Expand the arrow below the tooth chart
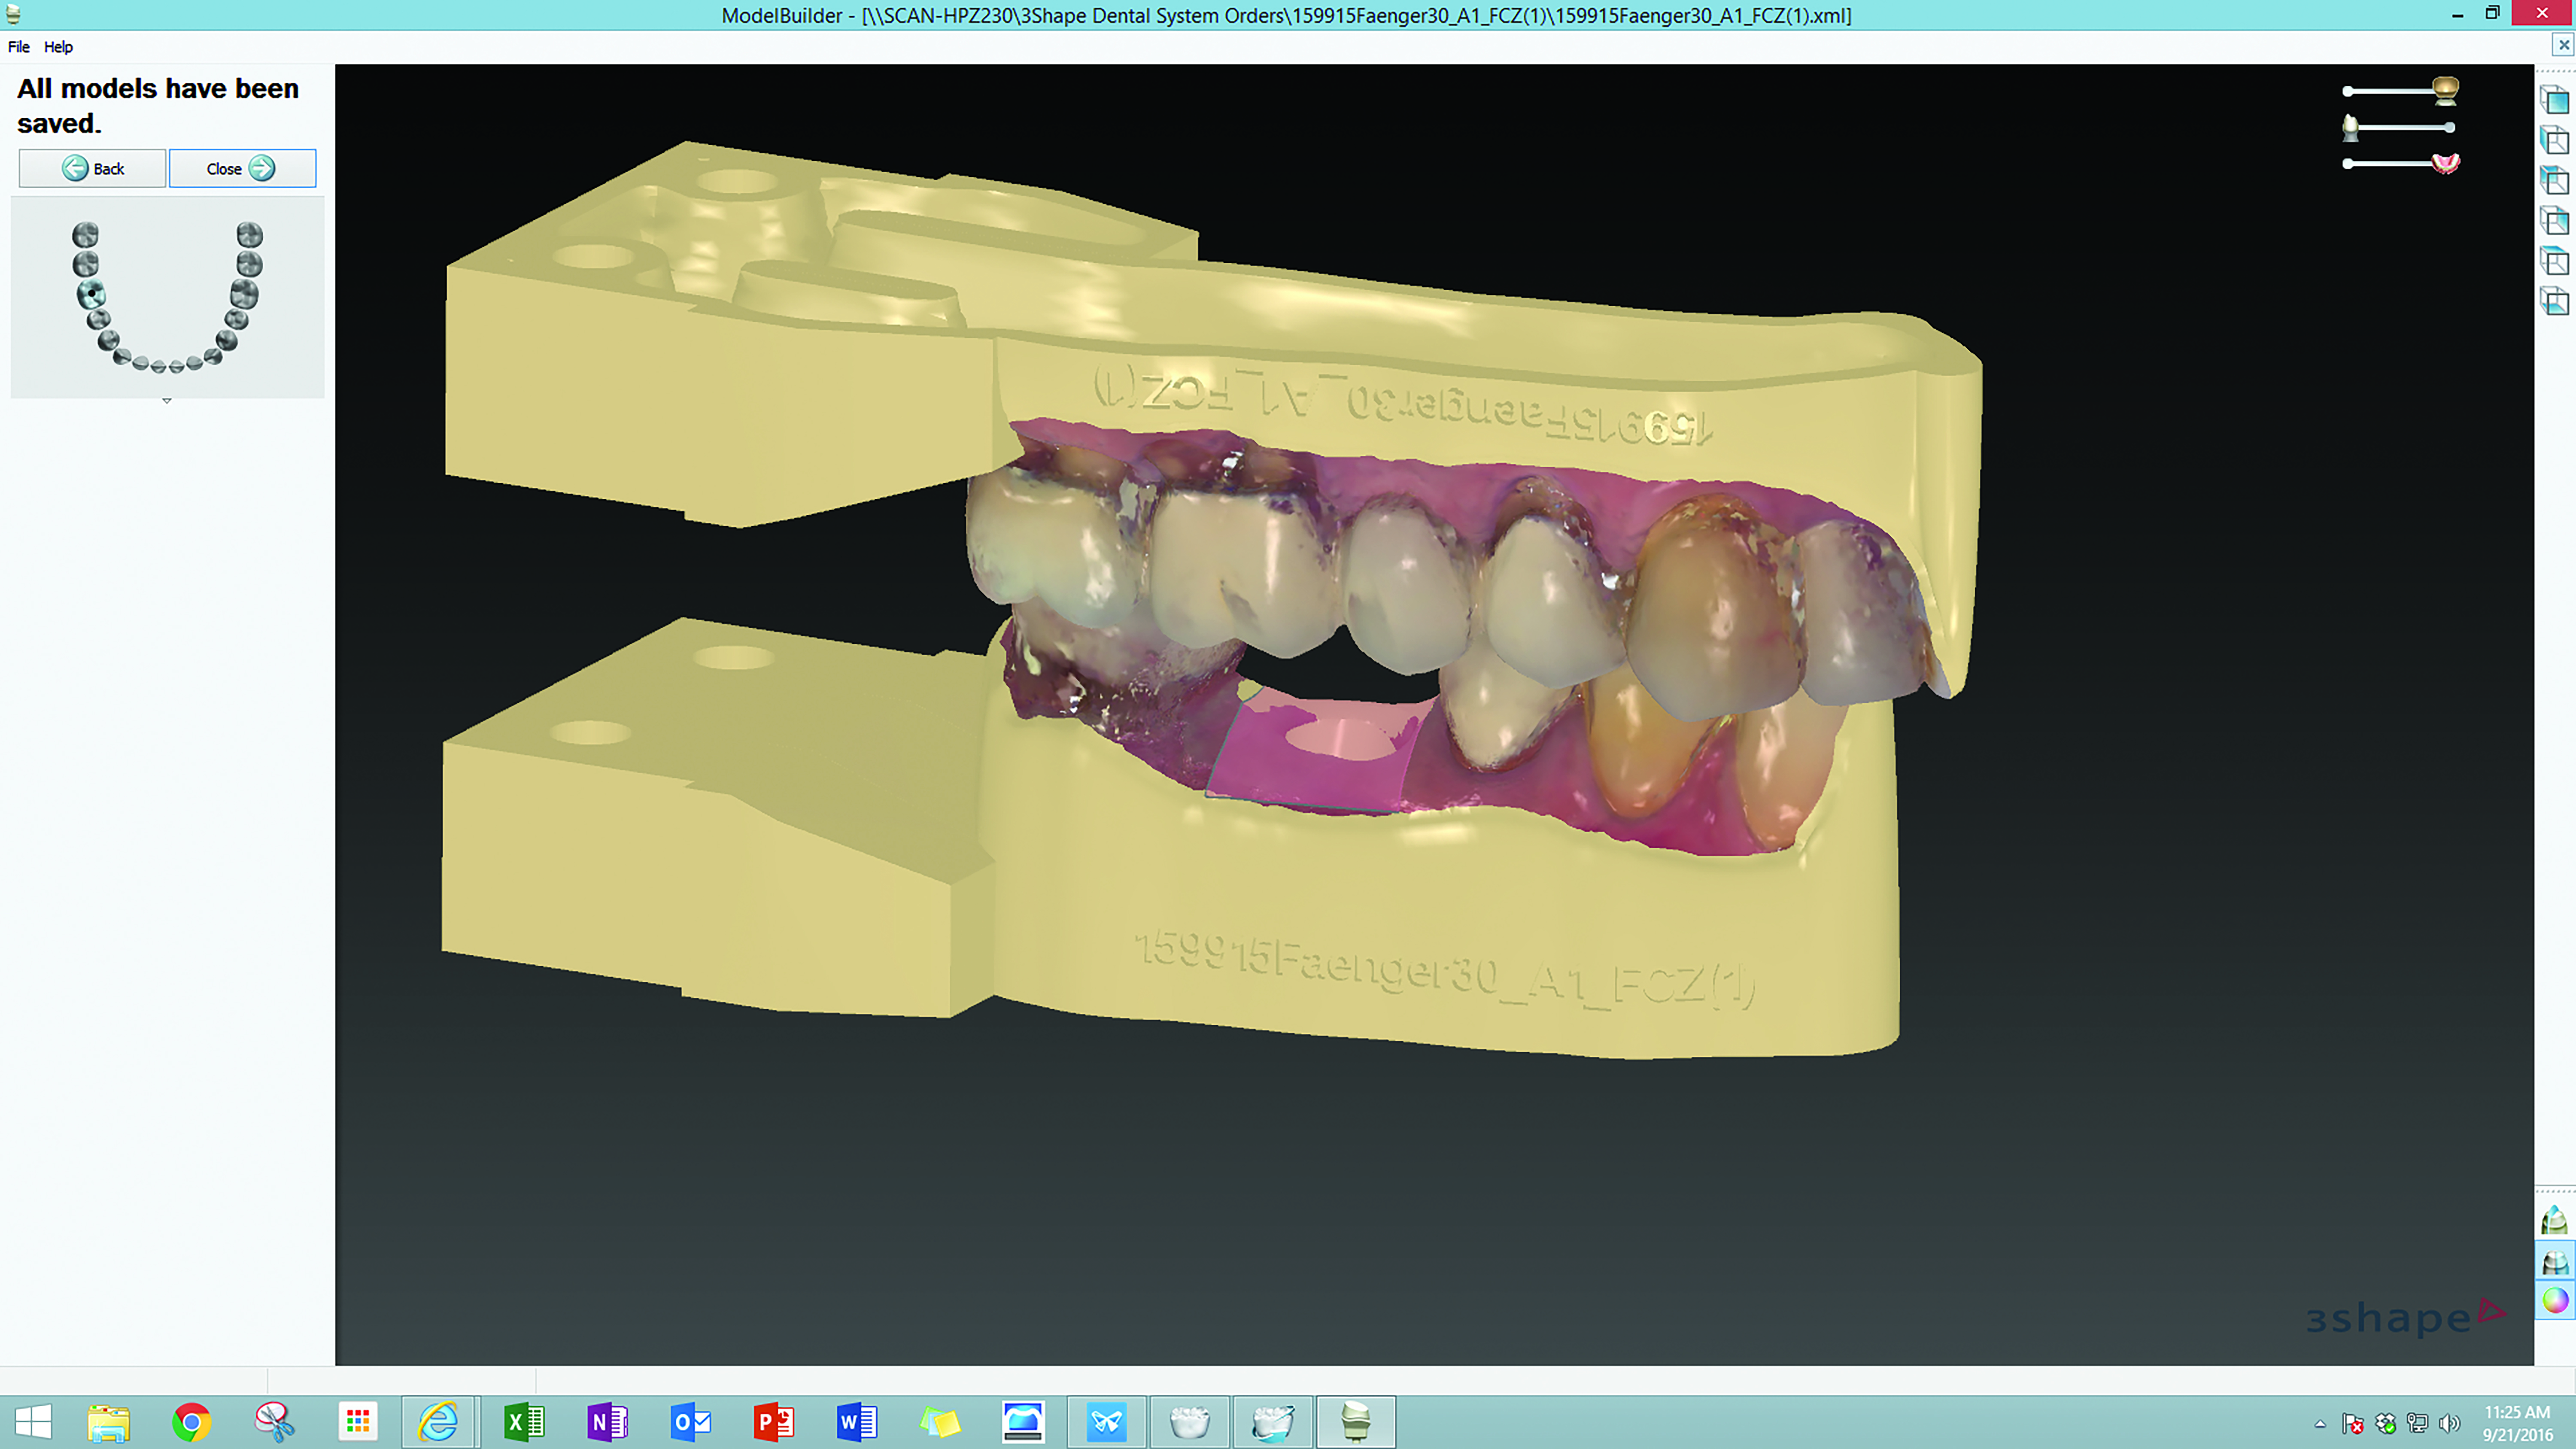This screenshot has width=2576, height=1449. (167, 401)
